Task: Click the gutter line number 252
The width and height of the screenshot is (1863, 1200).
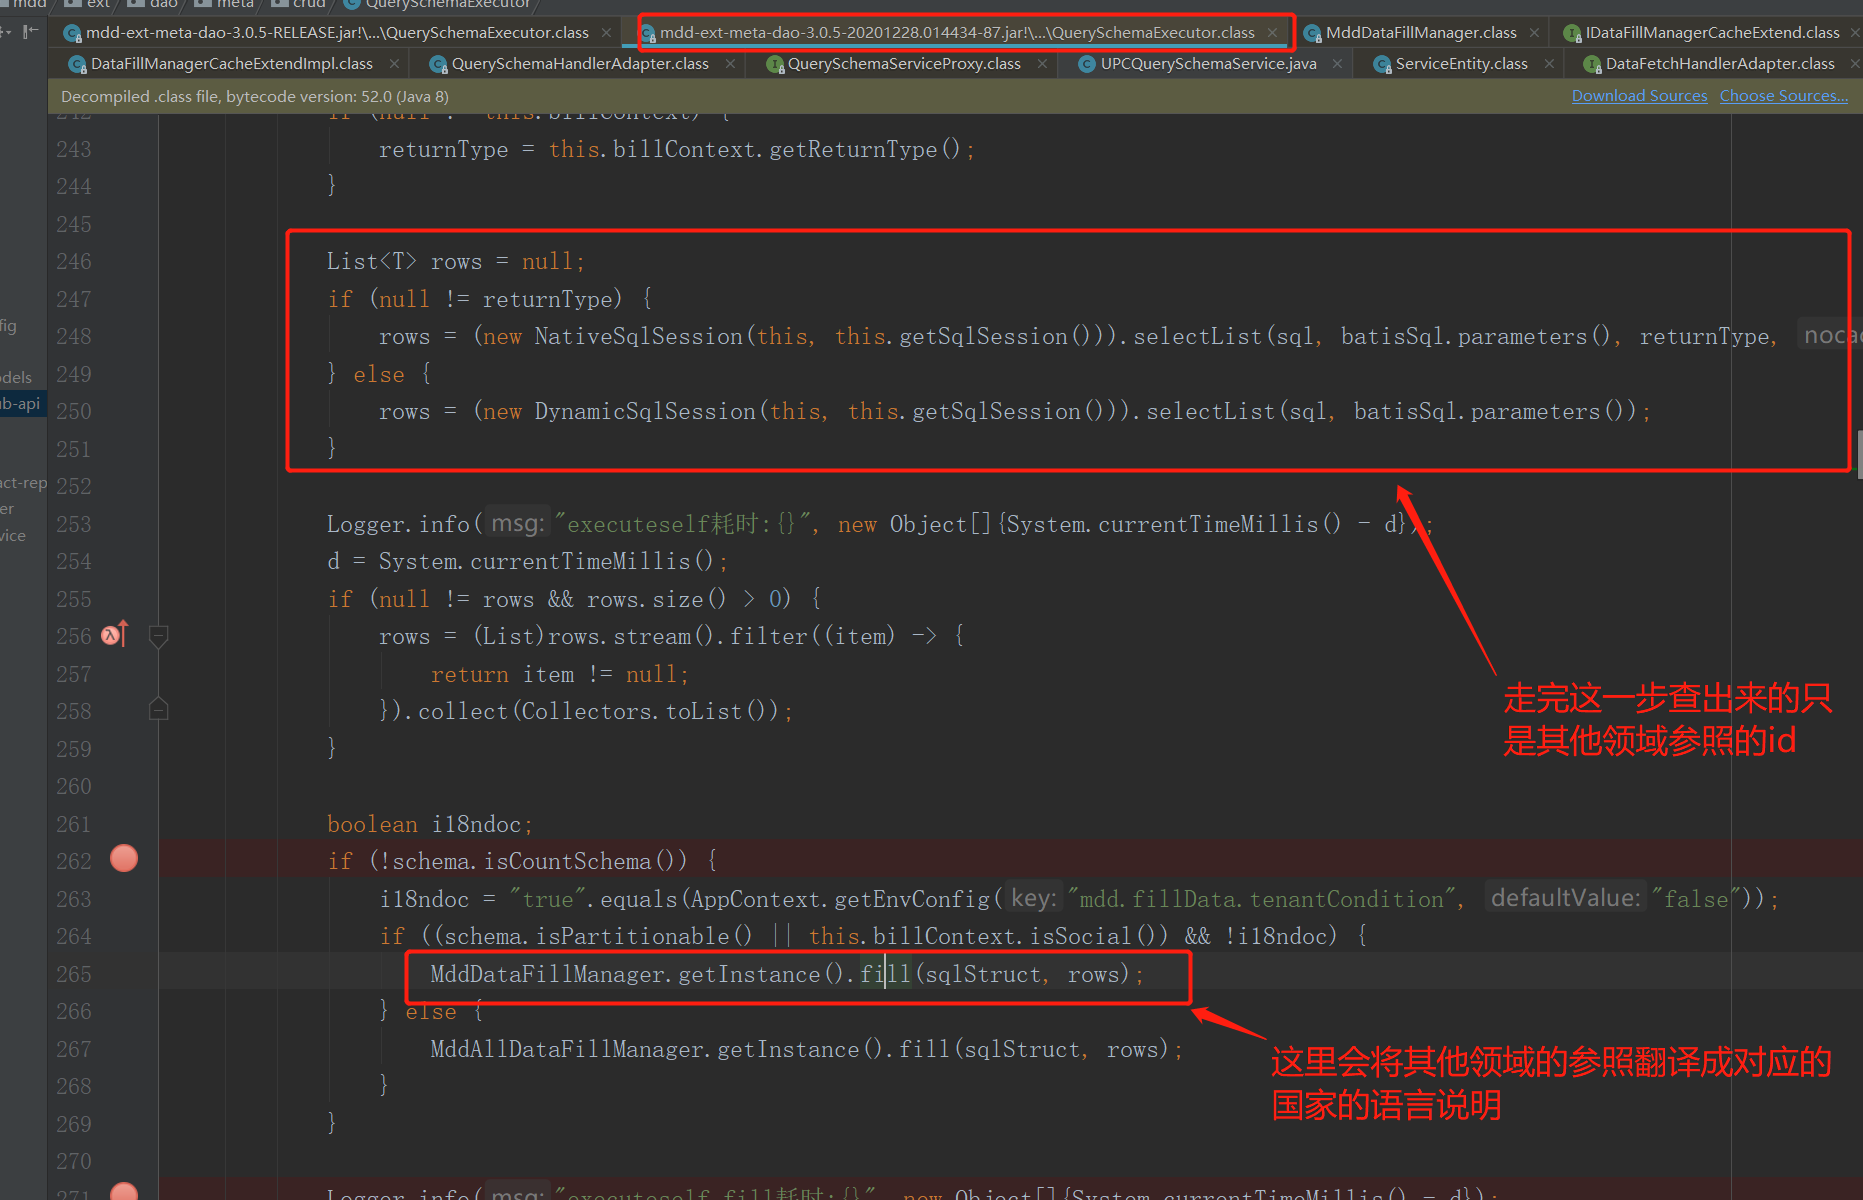Action: 73,487
